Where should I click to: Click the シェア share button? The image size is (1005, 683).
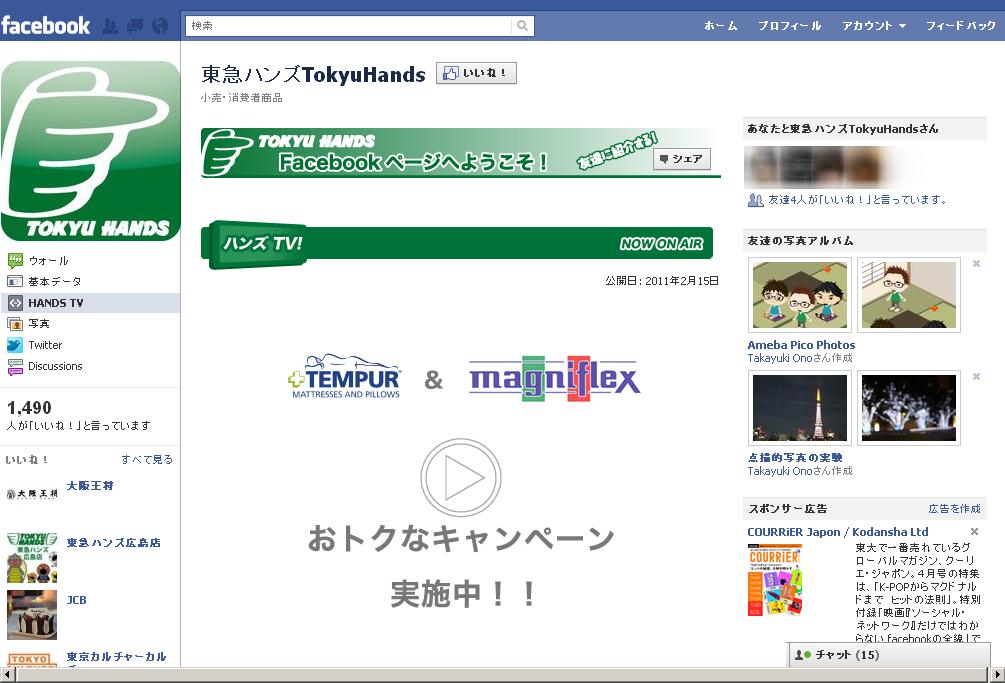[x=682, y=159]
